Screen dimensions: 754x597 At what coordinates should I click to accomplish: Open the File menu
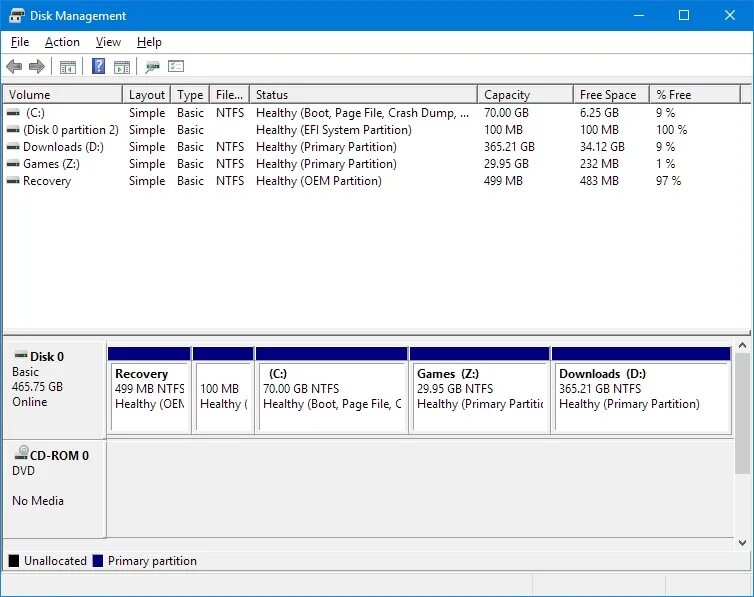[x=20, y=42]
